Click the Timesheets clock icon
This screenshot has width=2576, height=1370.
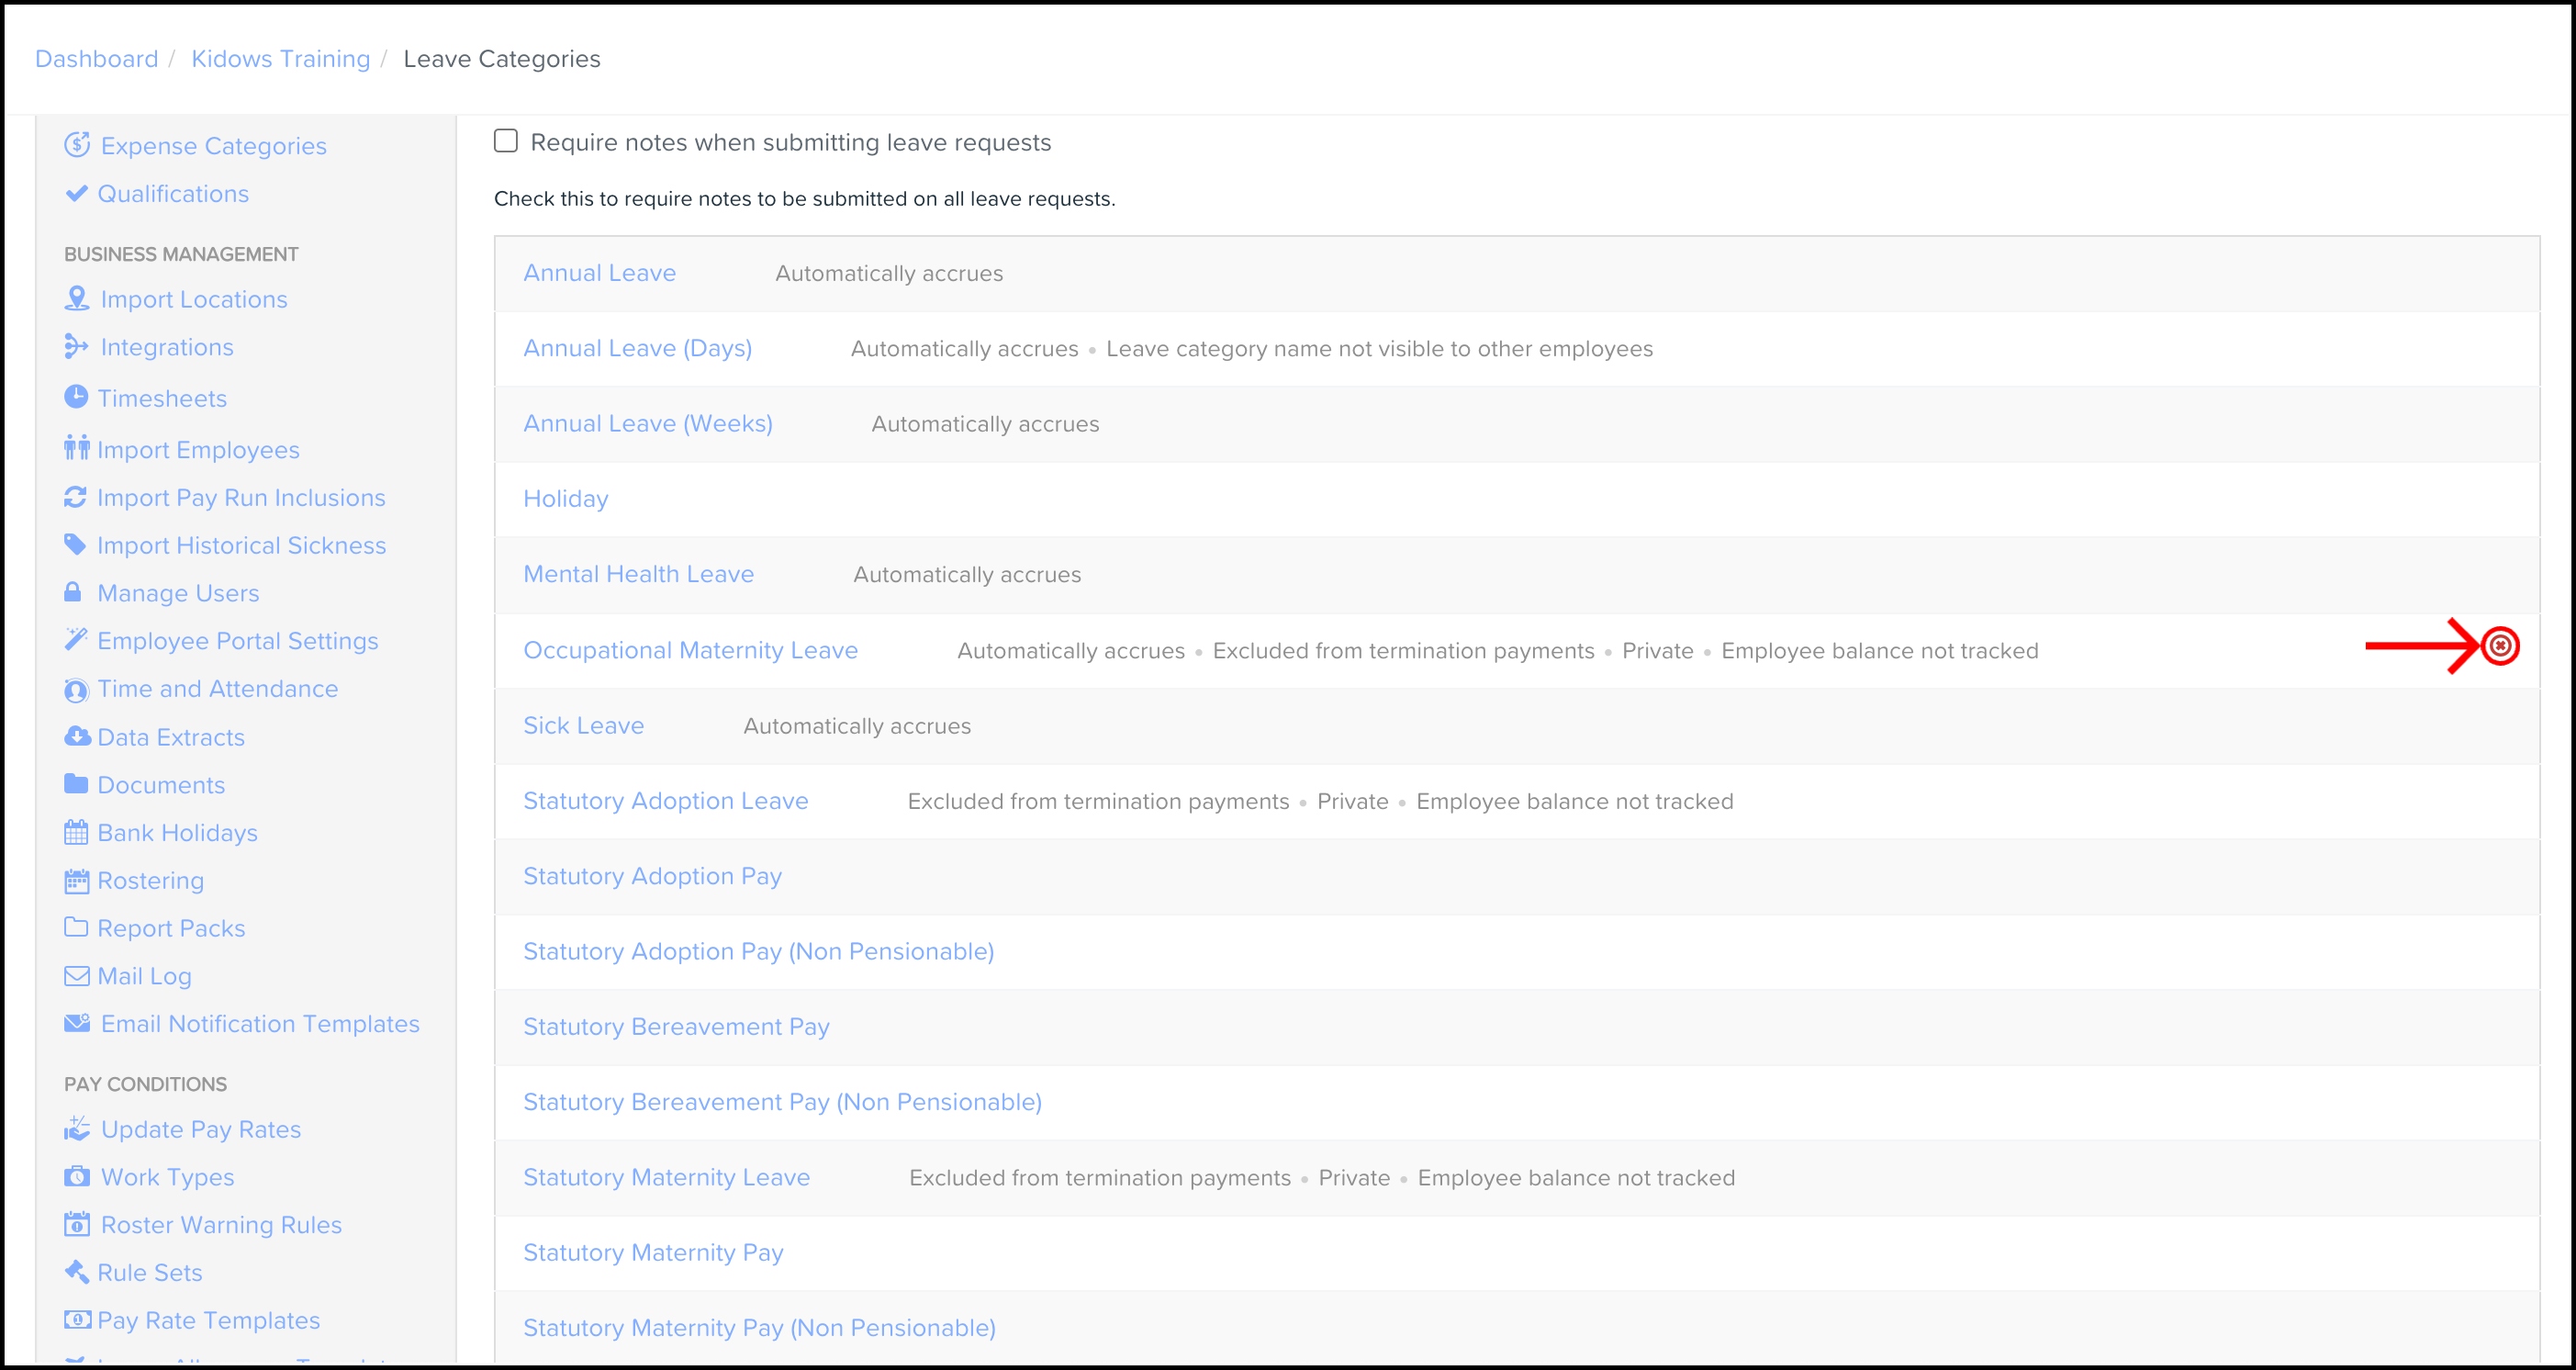point(76,397)
